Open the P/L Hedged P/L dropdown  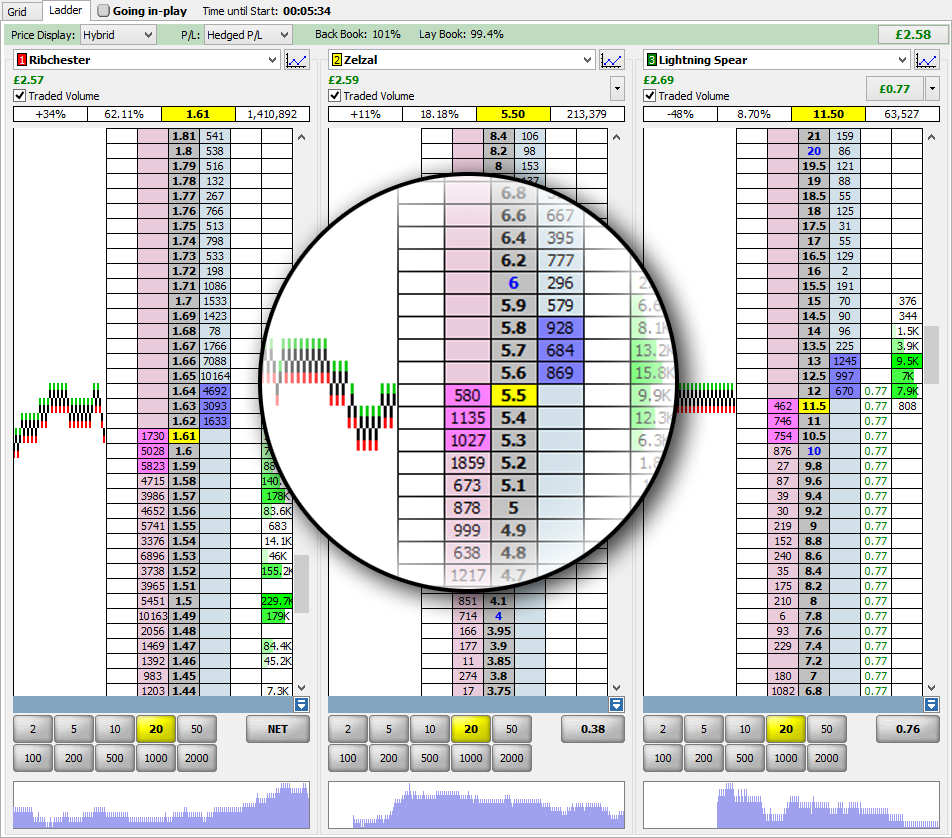click(253, 35)
